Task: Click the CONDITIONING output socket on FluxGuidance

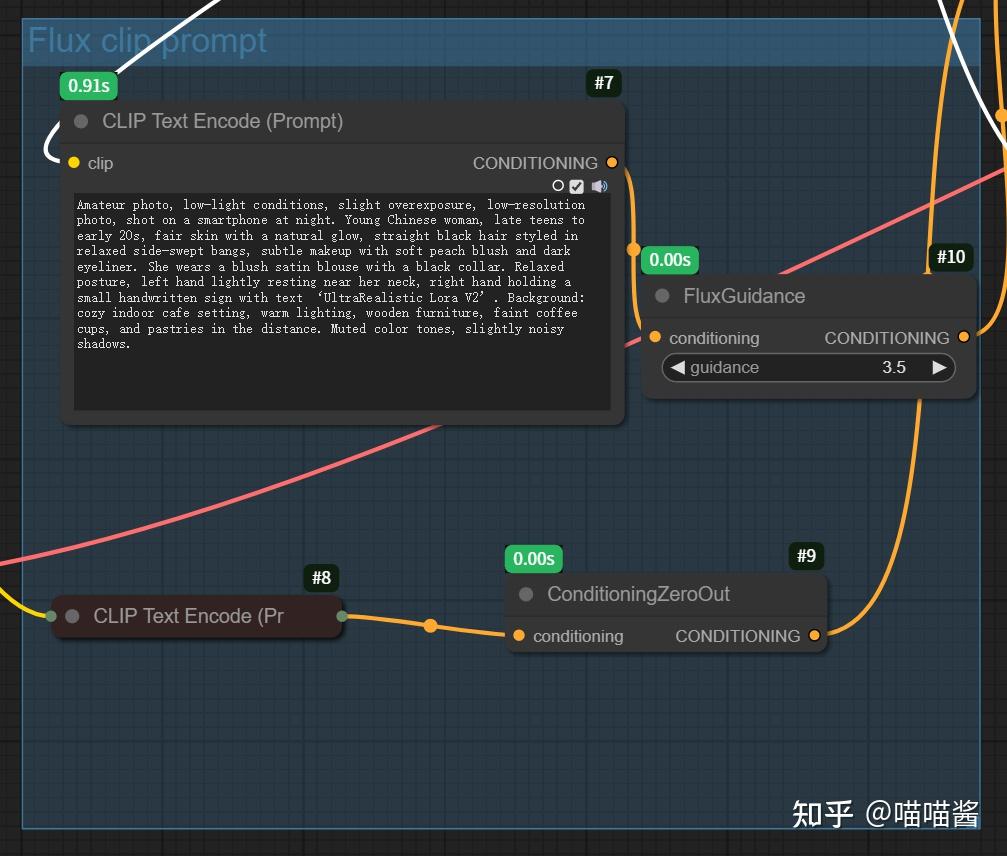Action: point(963,337)
